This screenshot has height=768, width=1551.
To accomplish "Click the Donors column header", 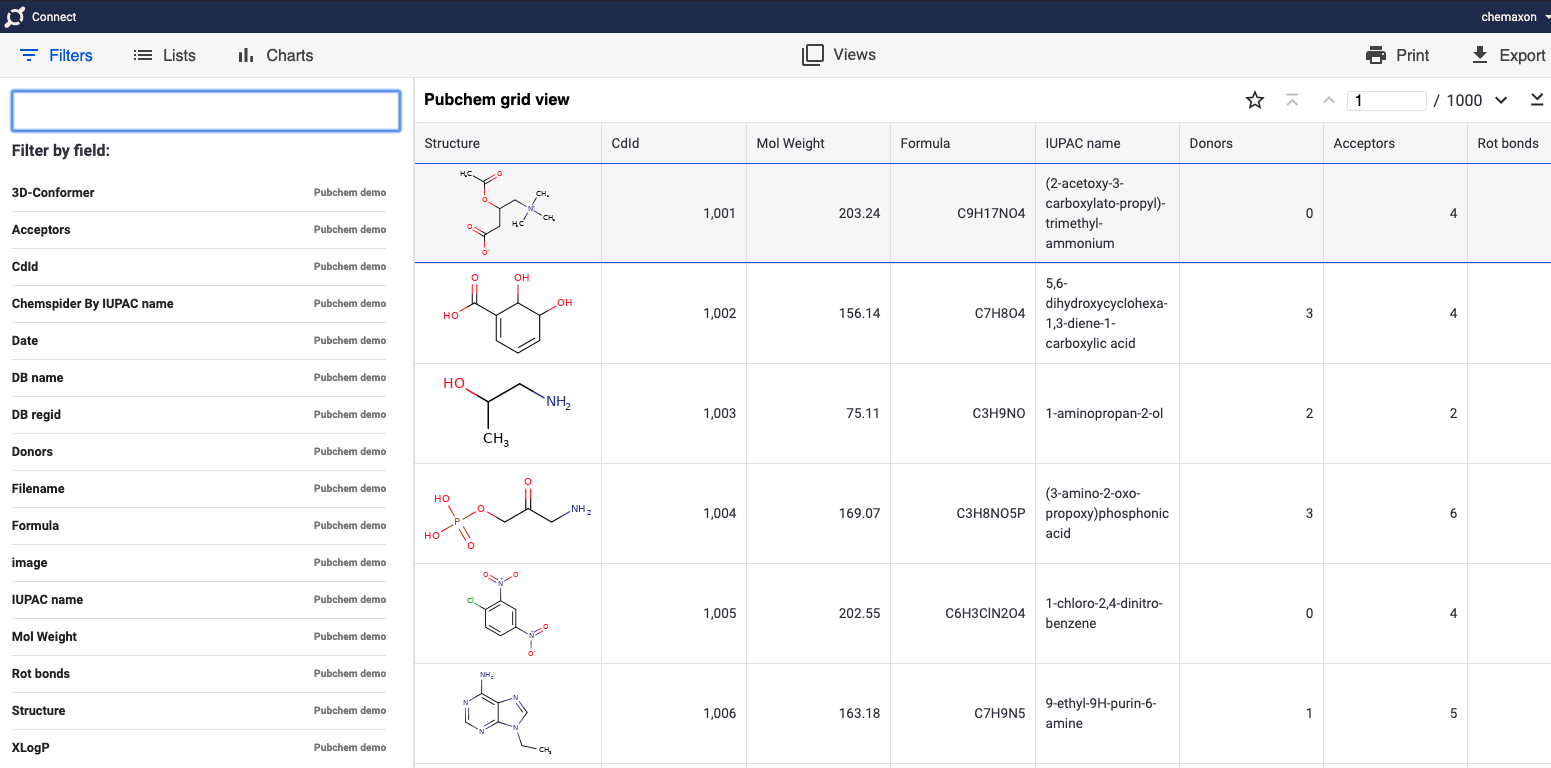I will point(1251,143).
